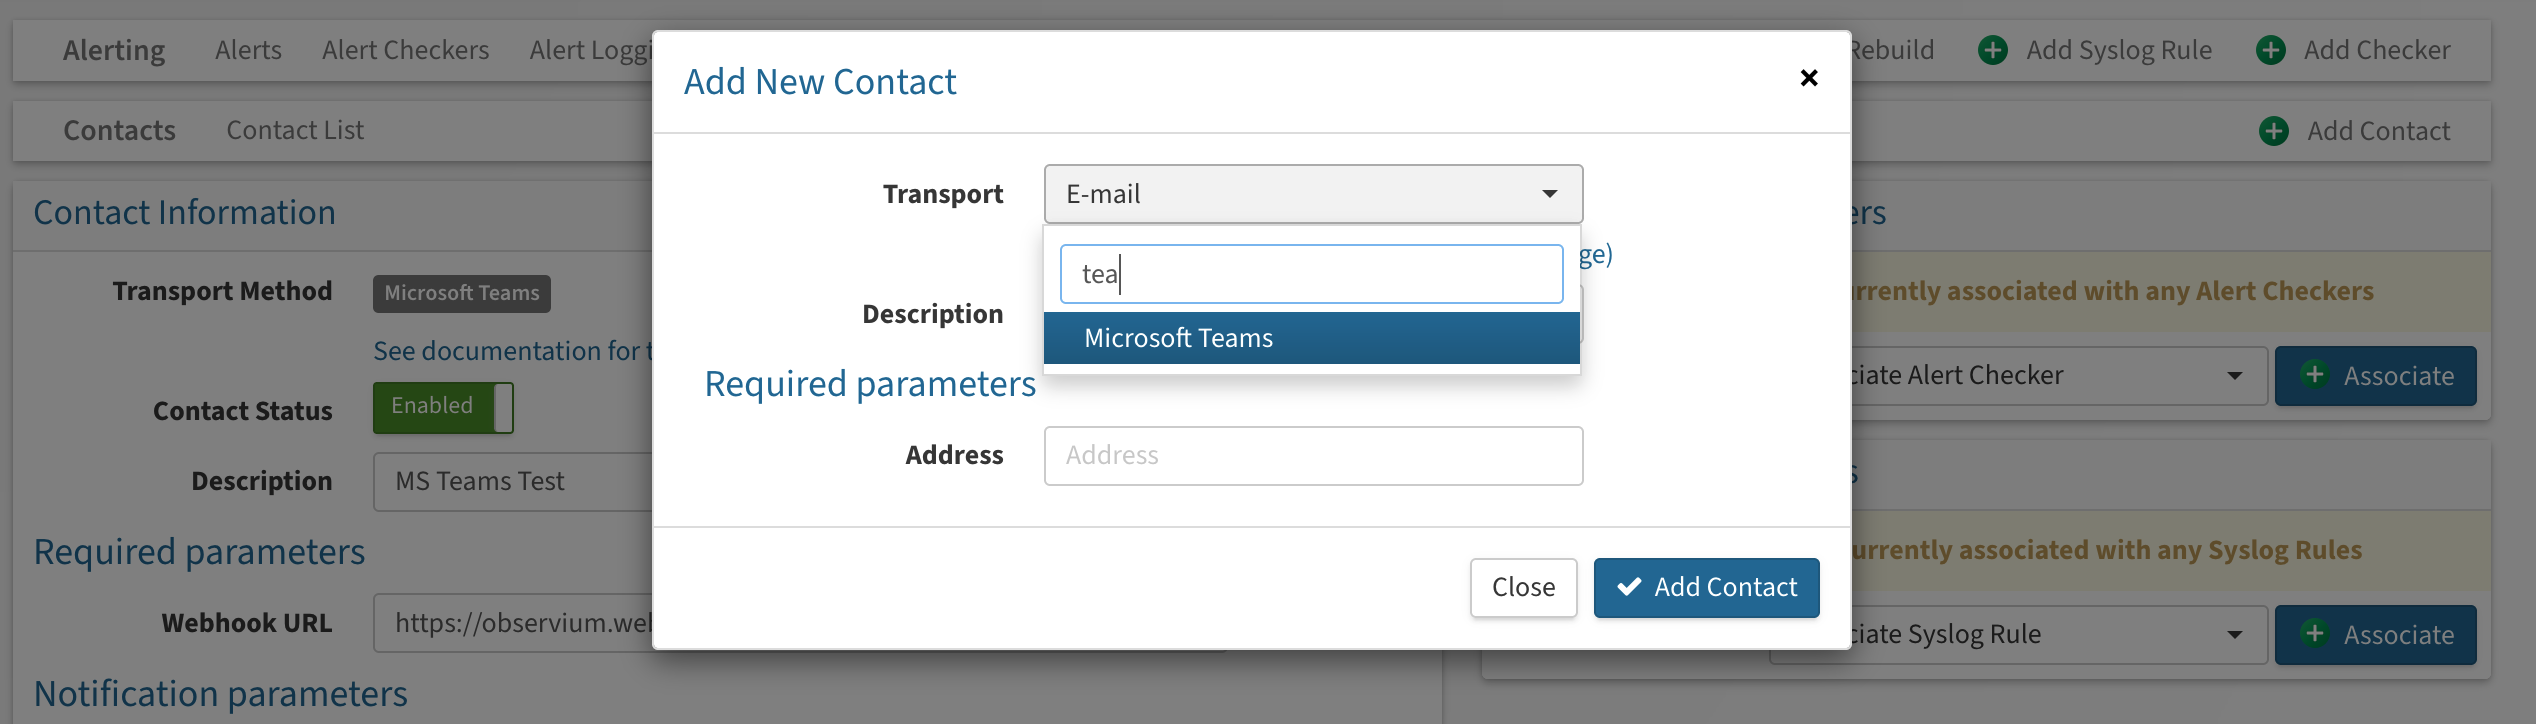Click the checkmark icon on Add Contact button
The image size is (2536, 724).
click(1629, 587)
